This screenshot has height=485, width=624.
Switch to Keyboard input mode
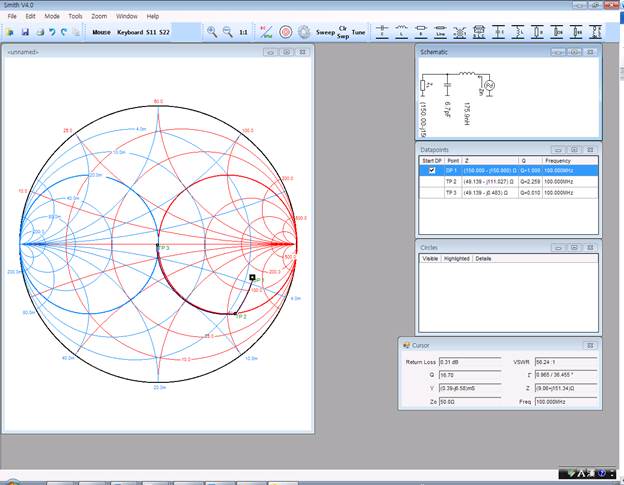[130, 32]
